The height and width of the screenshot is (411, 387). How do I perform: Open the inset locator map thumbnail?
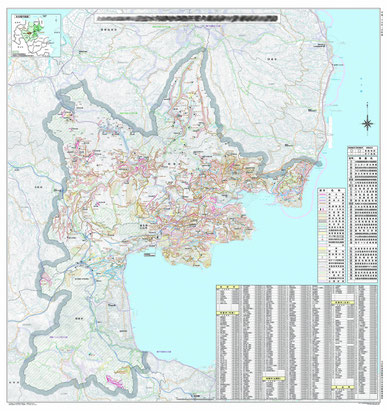36,36
